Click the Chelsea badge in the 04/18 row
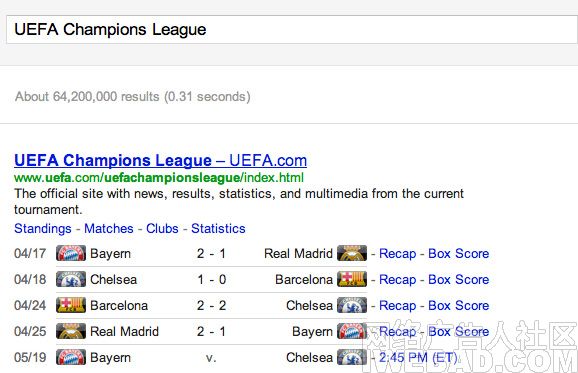The image size is (578, 373). [71, 279]
